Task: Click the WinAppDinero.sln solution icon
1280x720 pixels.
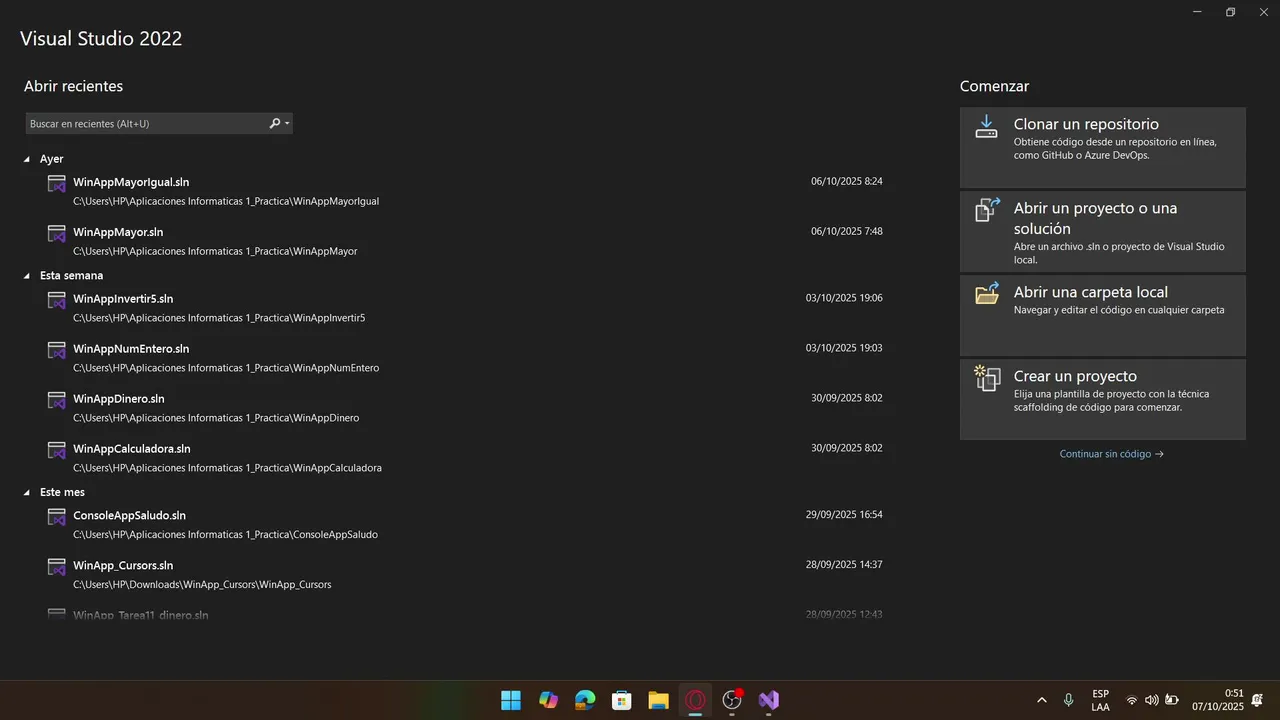Action: pos(56,400)
